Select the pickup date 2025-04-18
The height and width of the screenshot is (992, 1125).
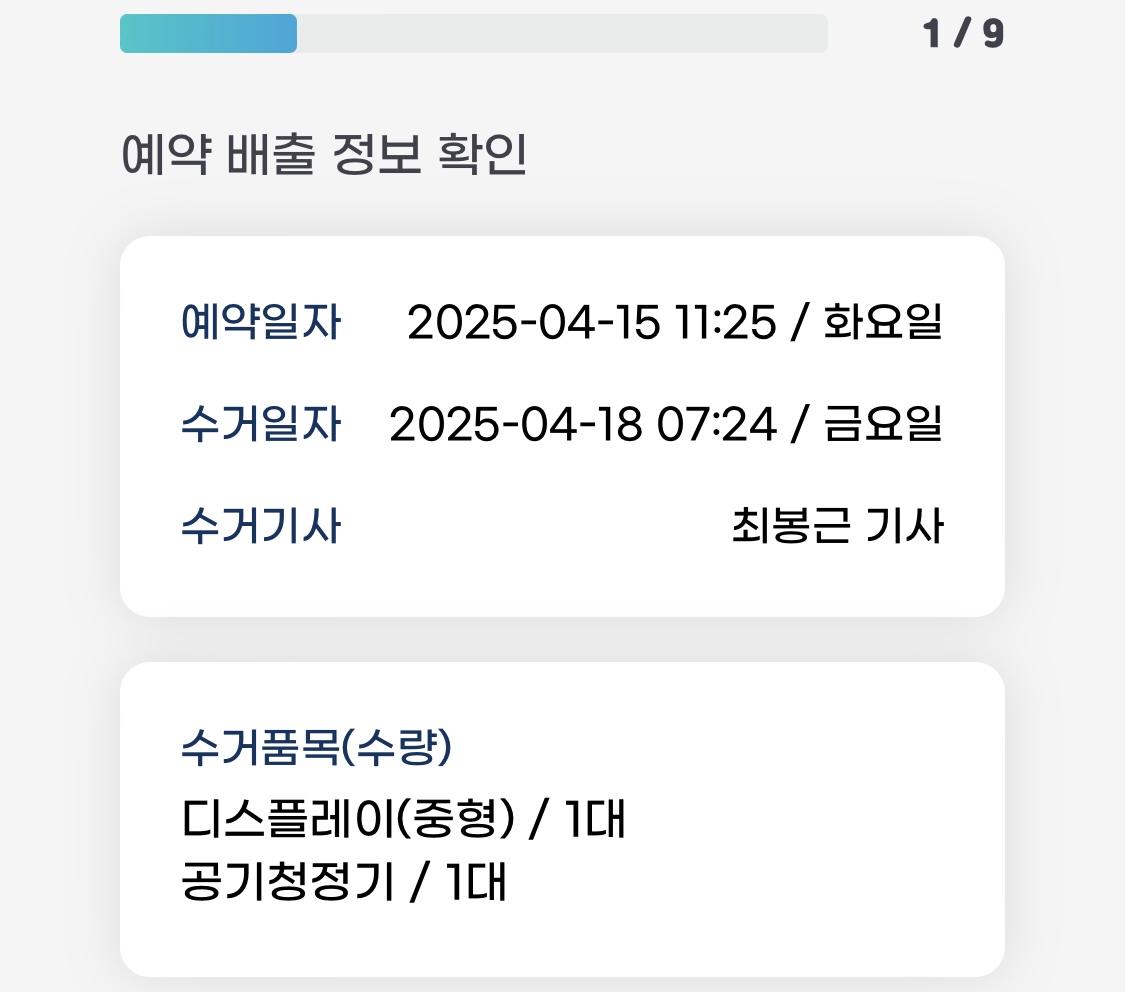pyautogui.click(x=515, y=426)
